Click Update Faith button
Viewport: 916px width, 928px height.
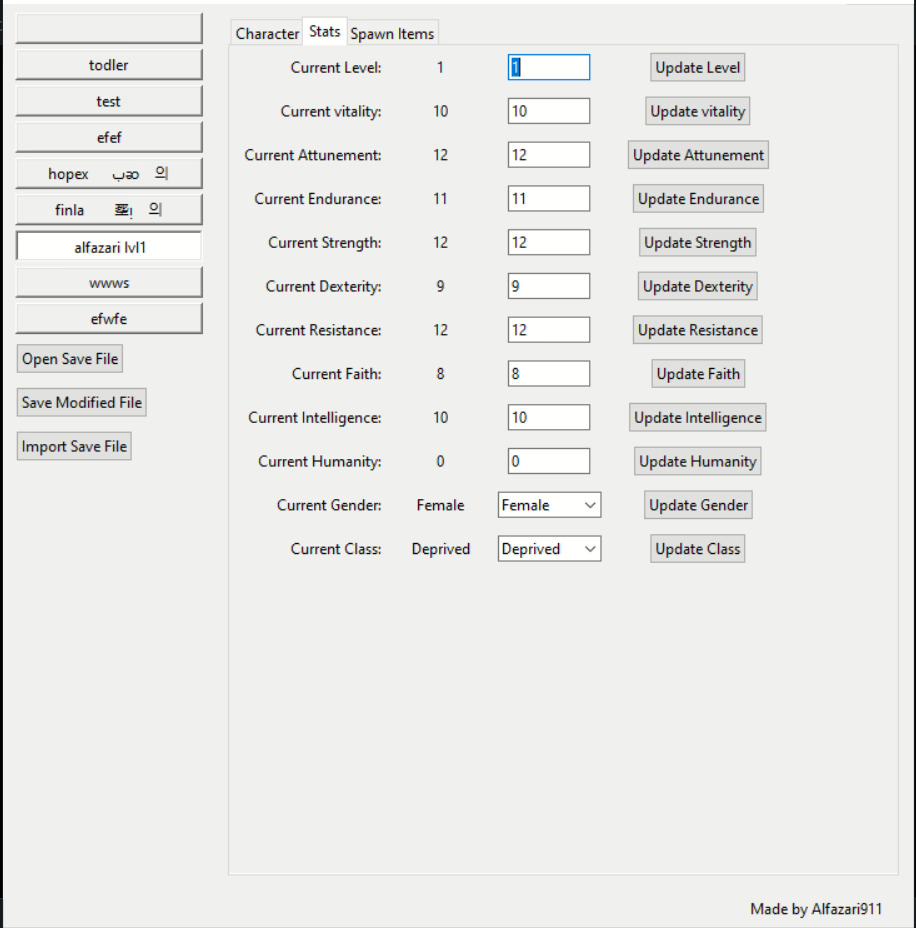pyautogui.click(x=698, y=374)
